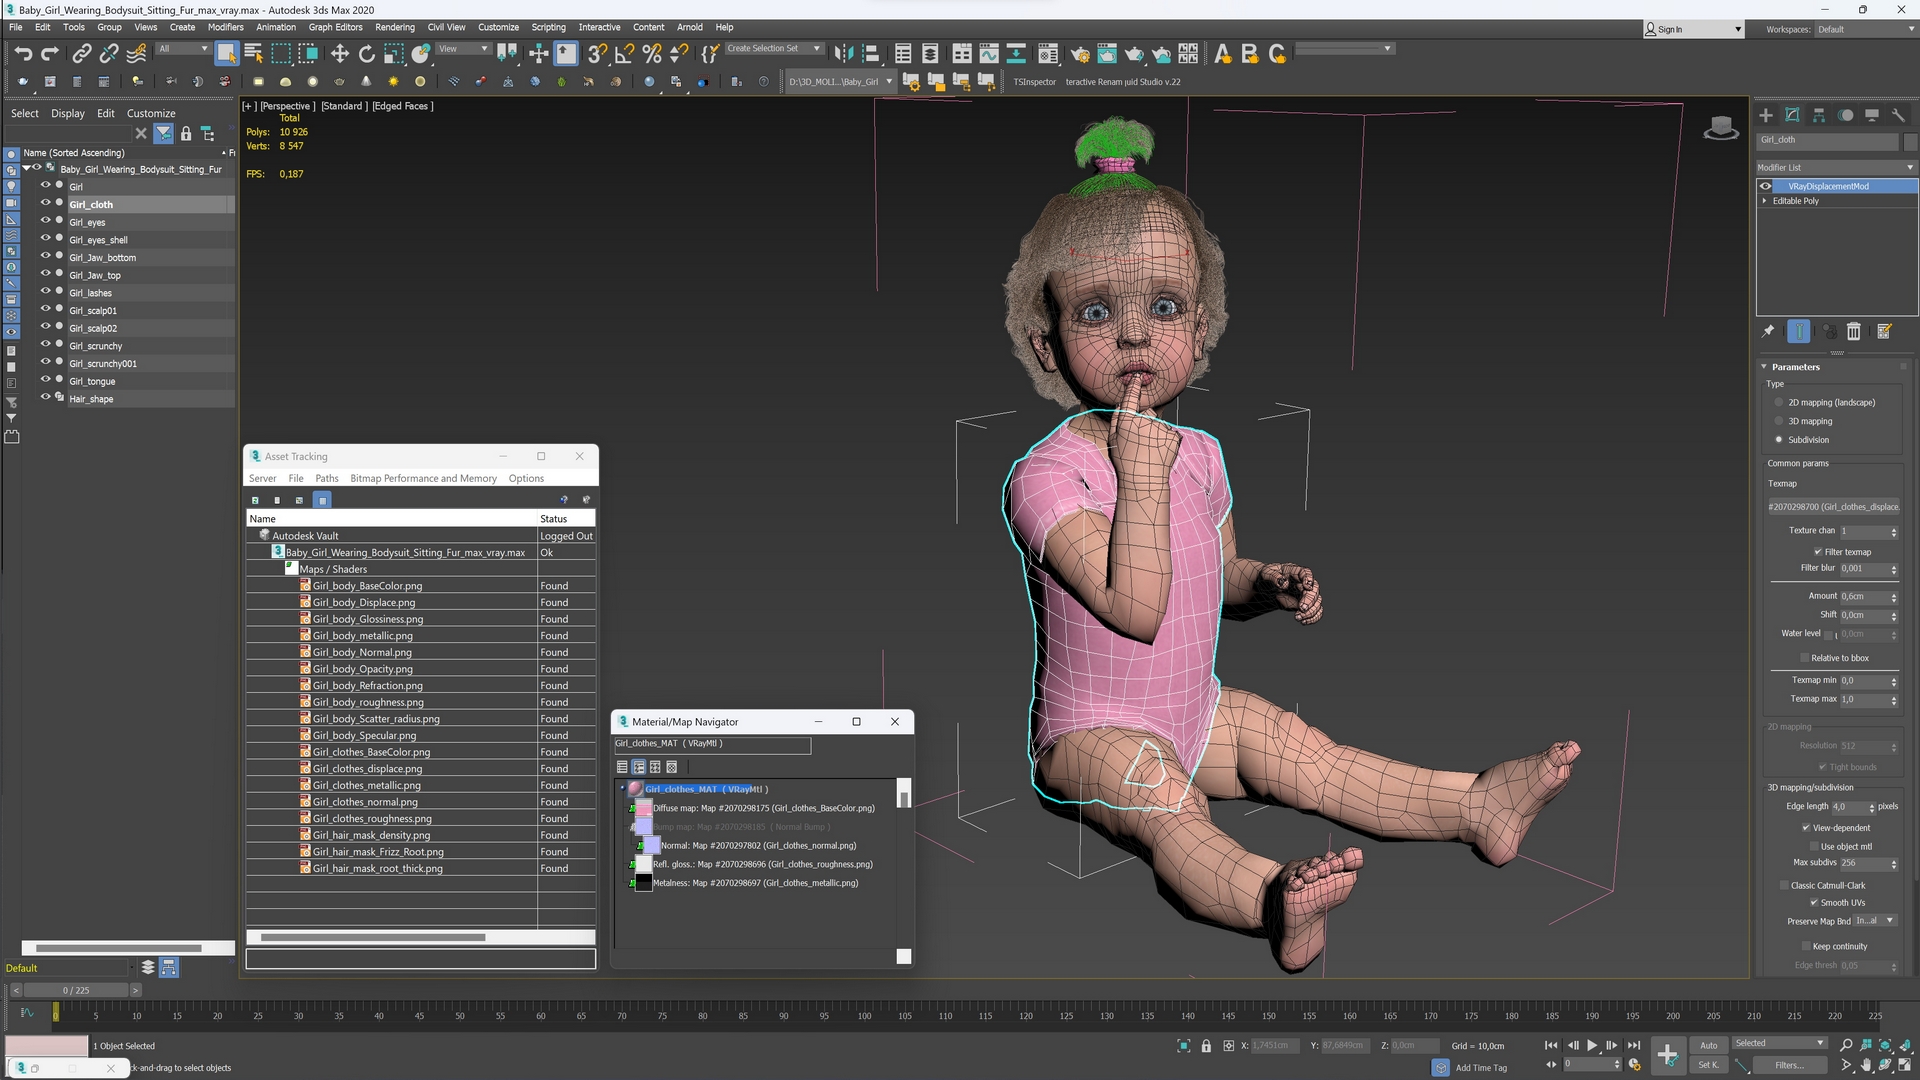The image size is (1920, 1080).
Task: Toggle Percent Snap in toolbar
Action: pos(652,53)
